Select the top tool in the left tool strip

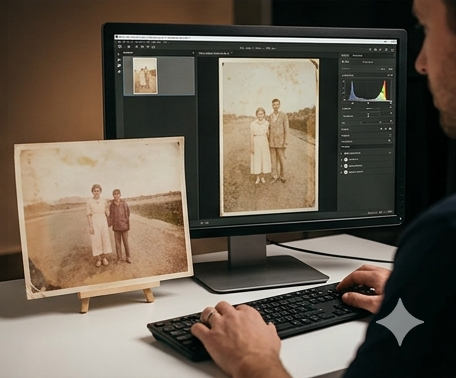(x=119, y=55)
